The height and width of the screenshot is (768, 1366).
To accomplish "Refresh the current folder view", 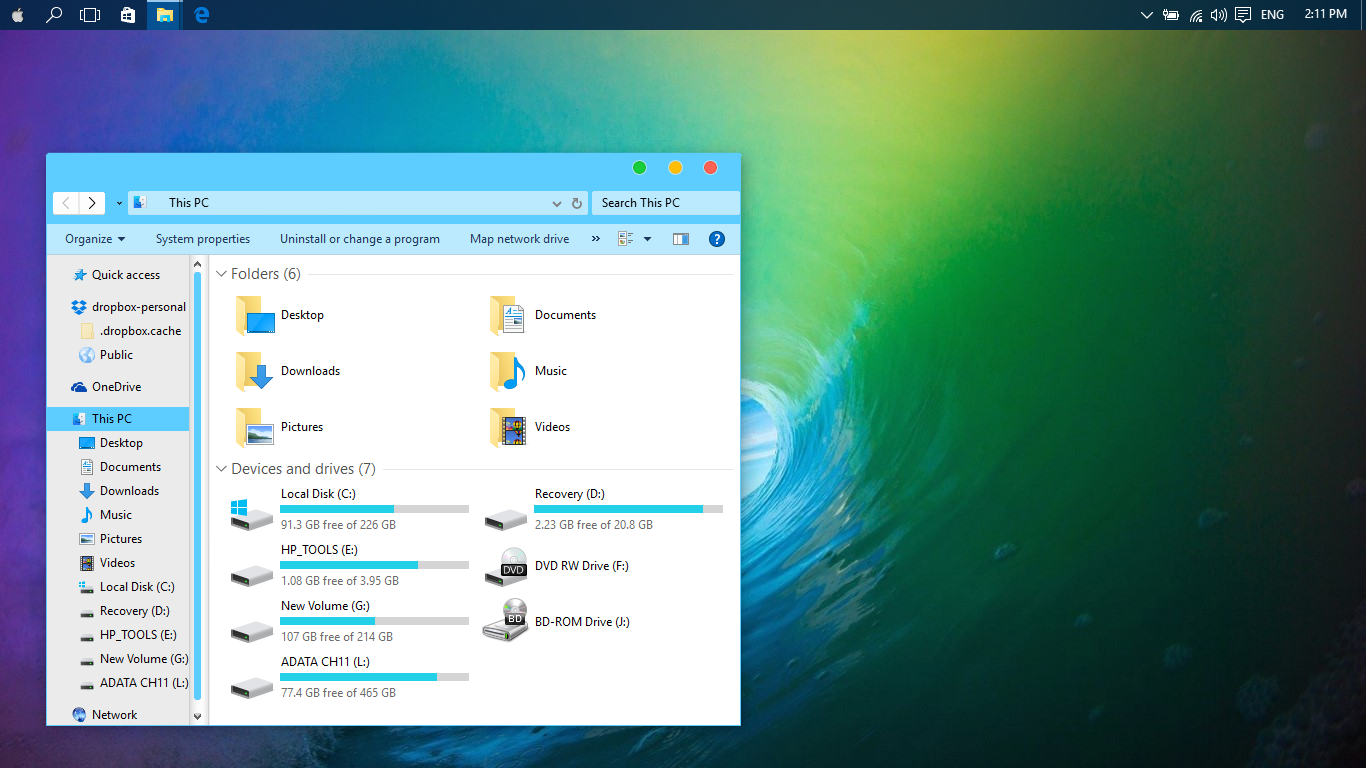I will (x=577, y=202).
